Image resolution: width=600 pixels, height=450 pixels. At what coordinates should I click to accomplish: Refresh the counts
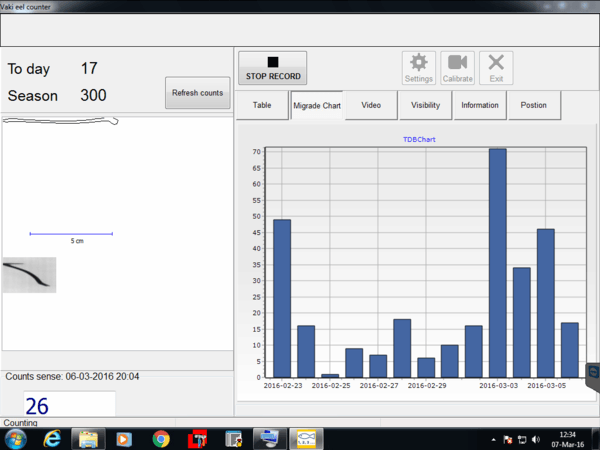point(197,93)
